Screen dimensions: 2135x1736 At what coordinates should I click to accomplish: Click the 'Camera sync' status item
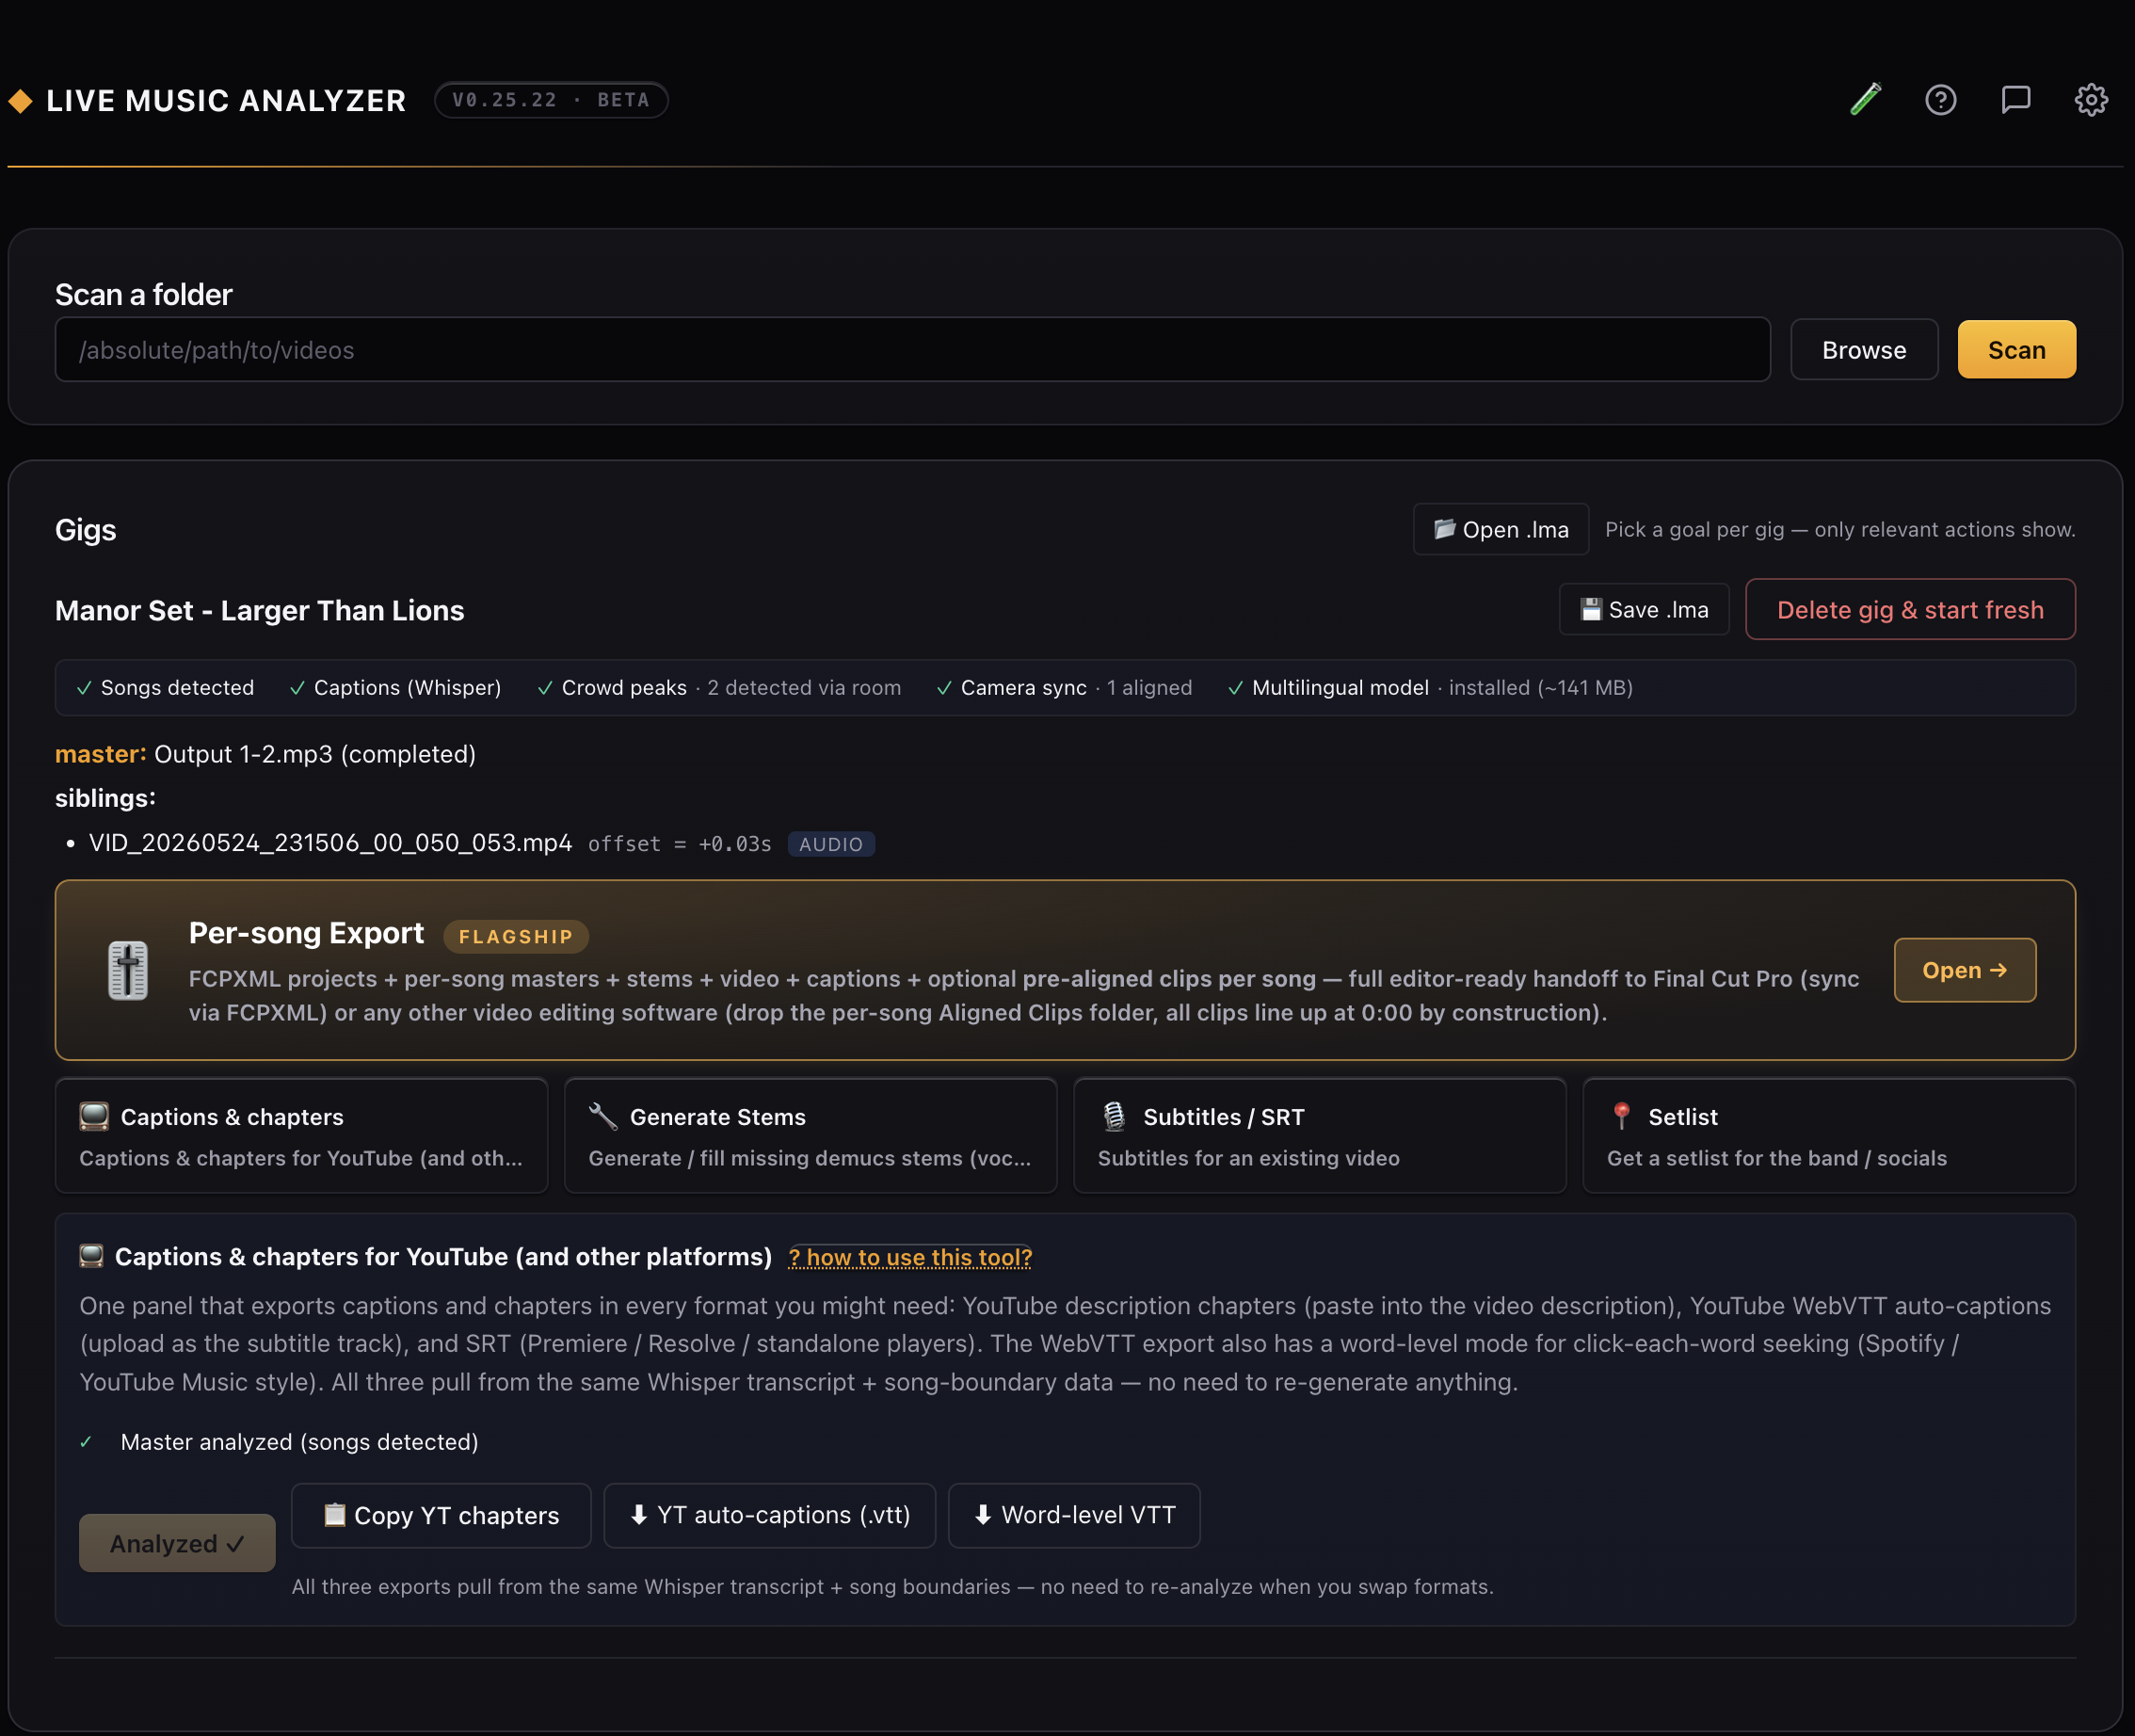tap(1063, 687)
